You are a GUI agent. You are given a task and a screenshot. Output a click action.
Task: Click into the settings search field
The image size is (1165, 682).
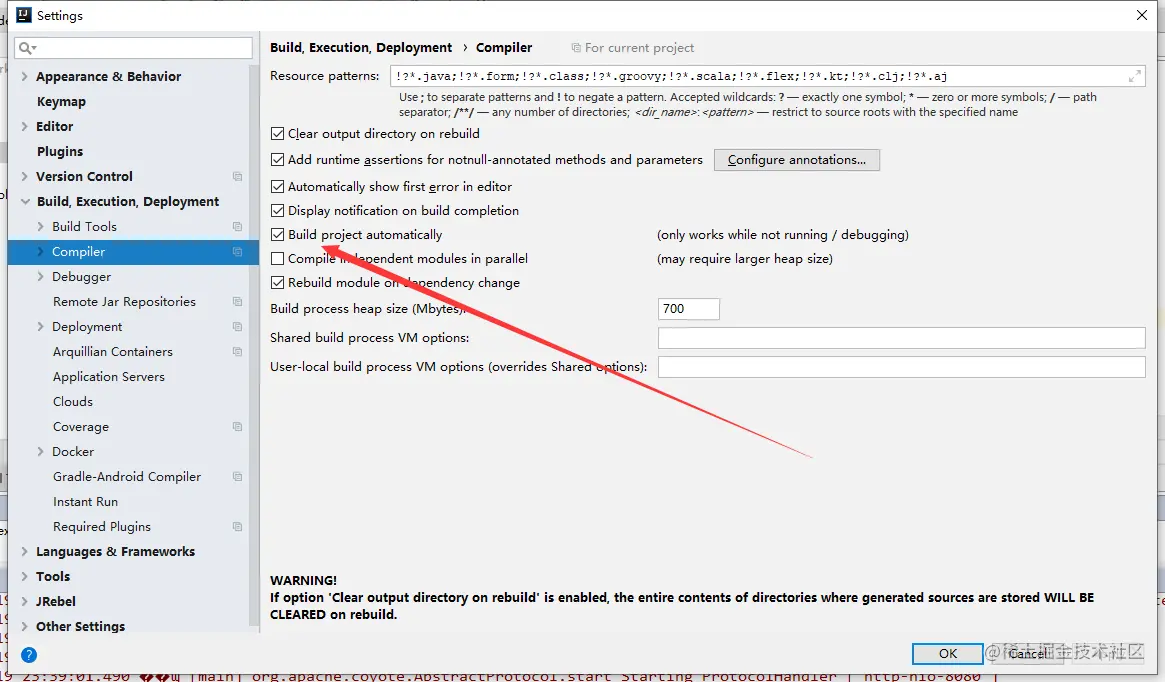(x=134, y=48)
